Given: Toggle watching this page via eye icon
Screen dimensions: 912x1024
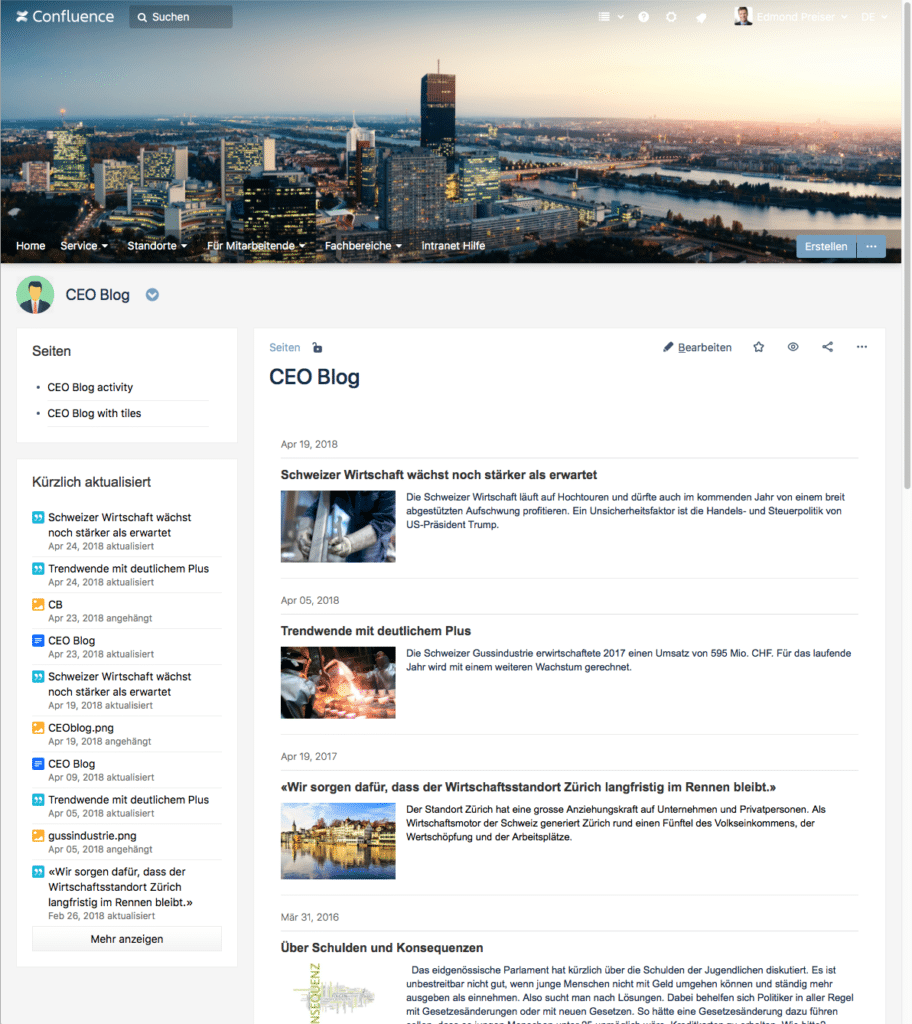Looking at the screenshot, I should point(793,347).
